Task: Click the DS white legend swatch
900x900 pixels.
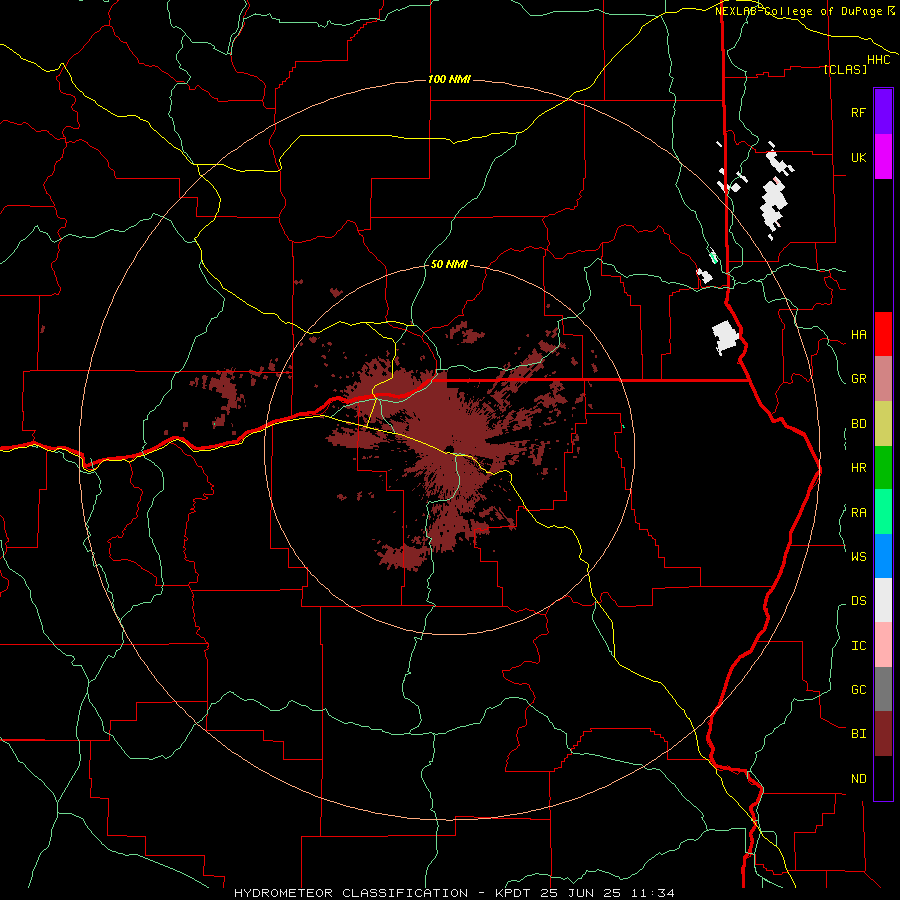Action: (x=883, y=600)
